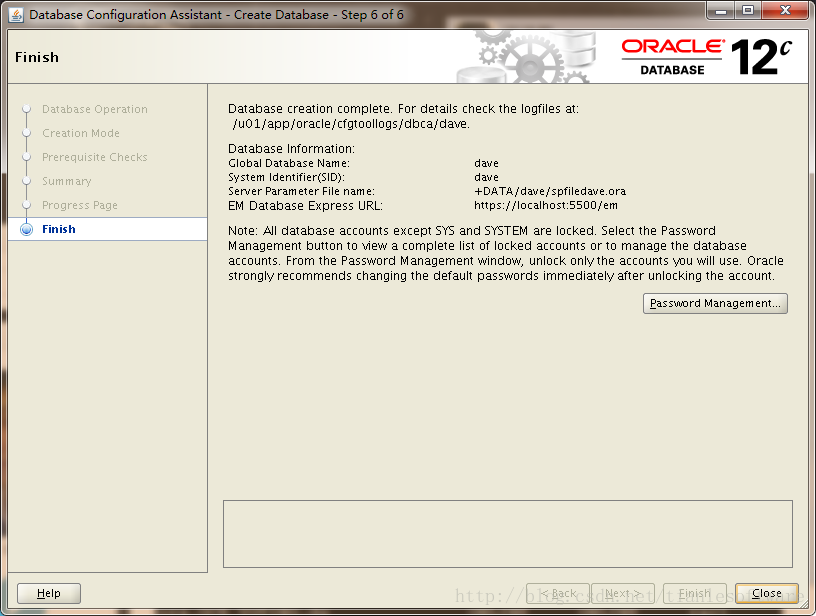Open the Password Management dialog
816x616 pixels.
click(715, 303)
